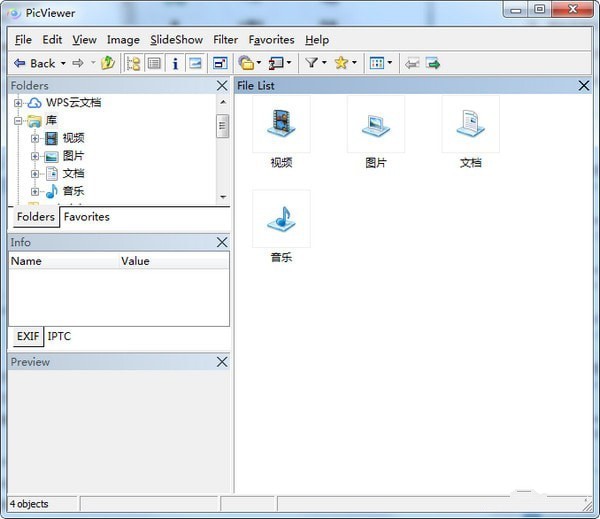Open the recent folders dropdown arrow

259,62
